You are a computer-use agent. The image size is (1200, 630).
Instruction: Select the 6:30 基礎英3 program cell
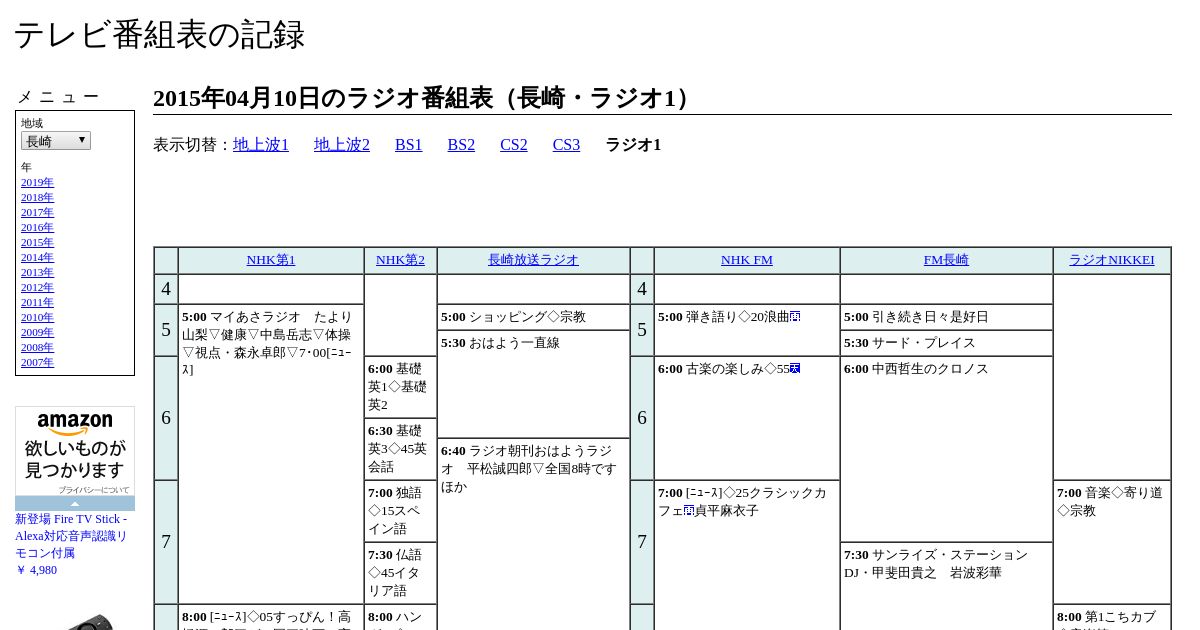(400, 449)
